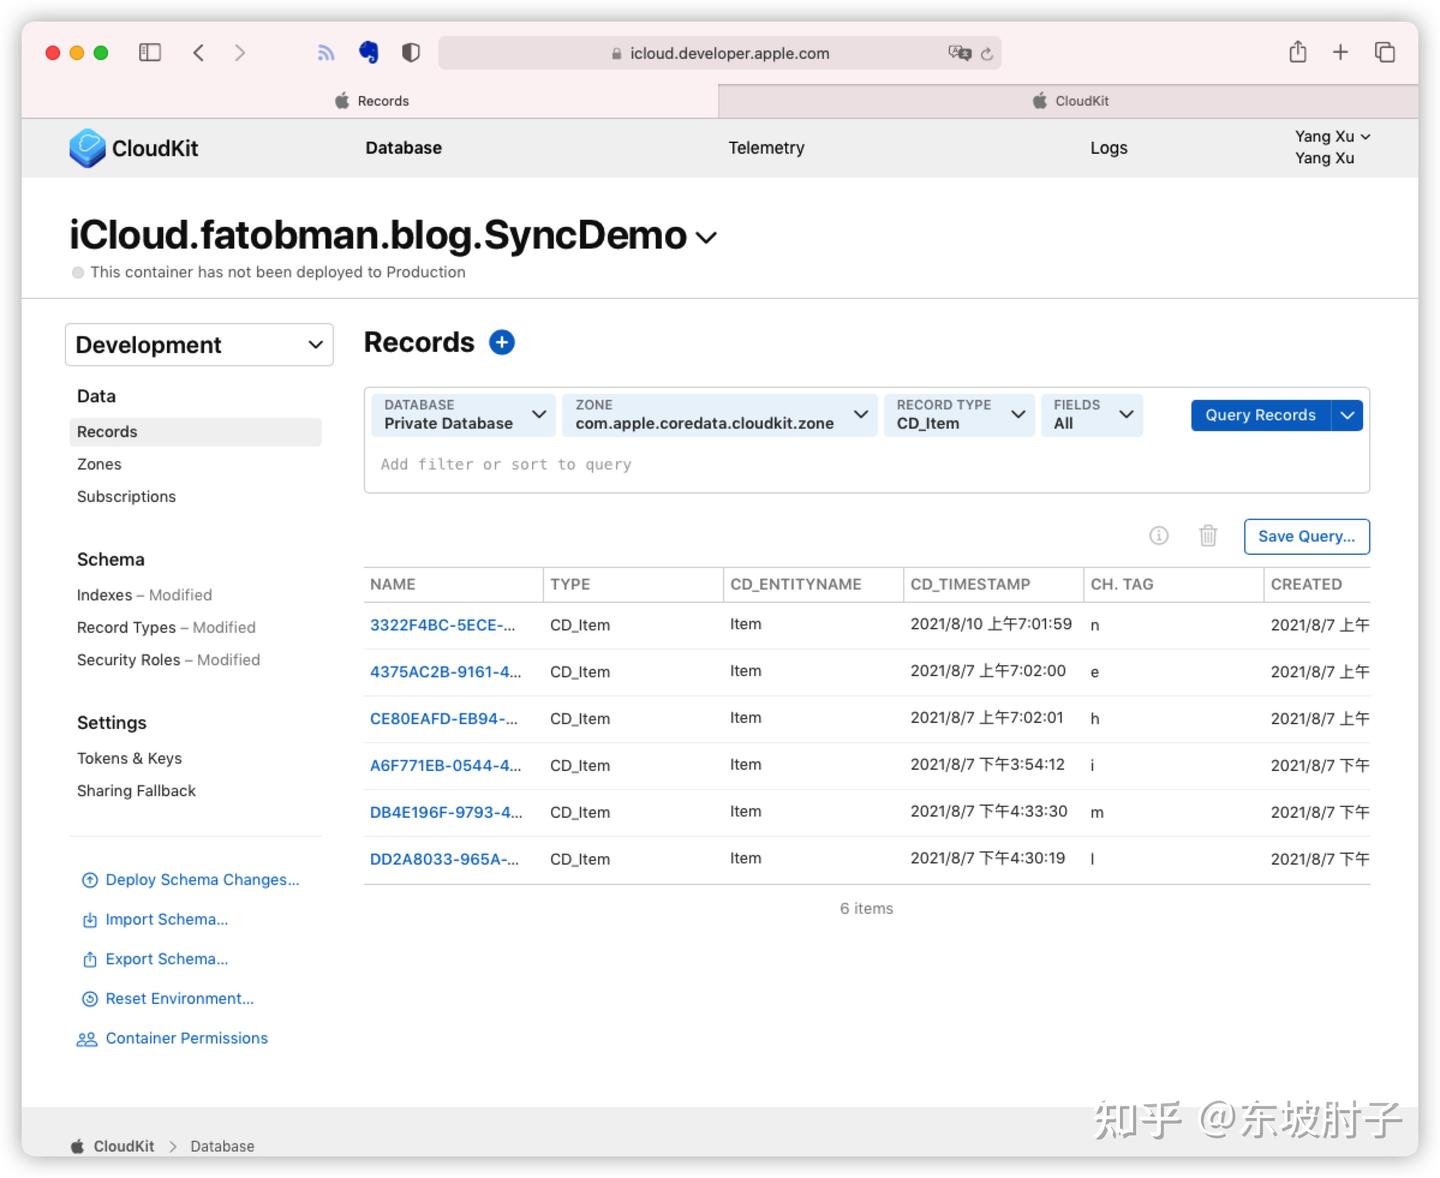Click the Export Schema share icon
Screen dimensions: 1440x1178
pos(89,958)
